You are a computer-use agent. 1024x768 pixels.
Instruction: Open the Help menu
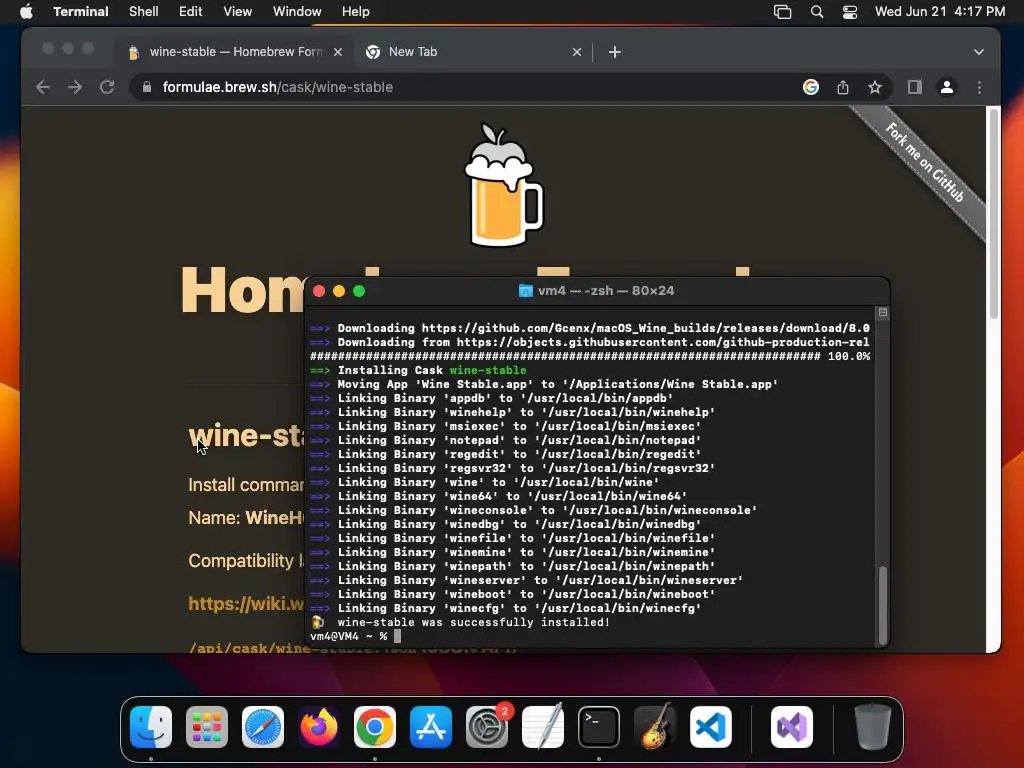point(355,12)
